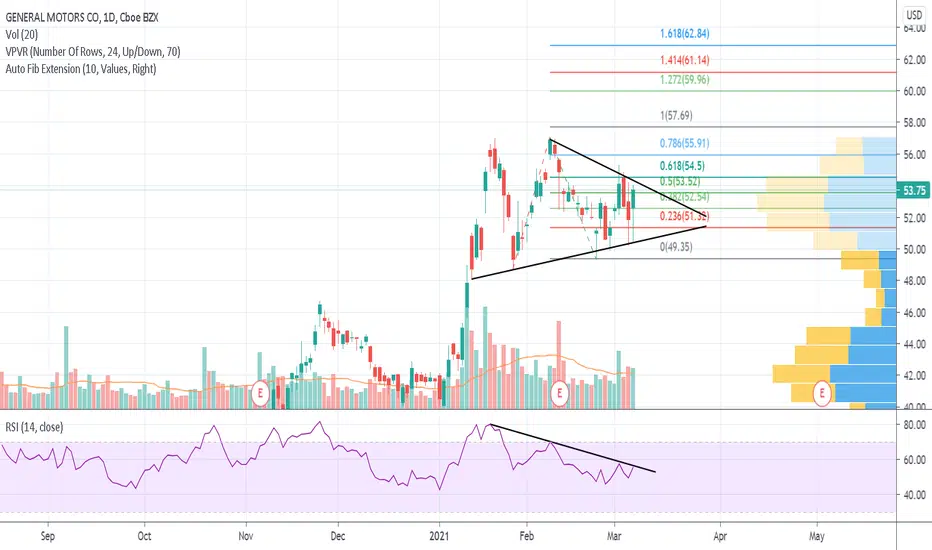Click the 1.414(61.14) Fibonacci level label
Screen dimensions: 932x550
pyautogui.click(x=684, y=60)
